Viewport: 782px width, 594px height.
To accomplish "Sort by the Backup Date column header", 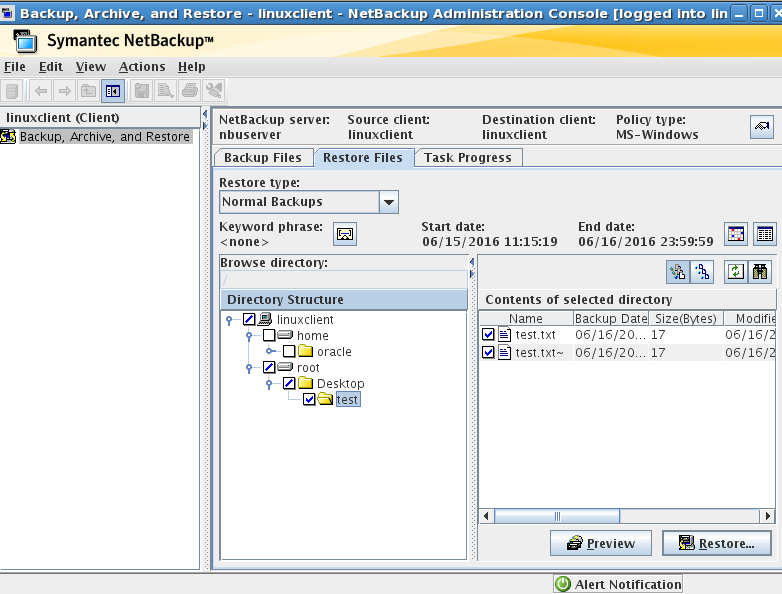I will click(611, 318).
